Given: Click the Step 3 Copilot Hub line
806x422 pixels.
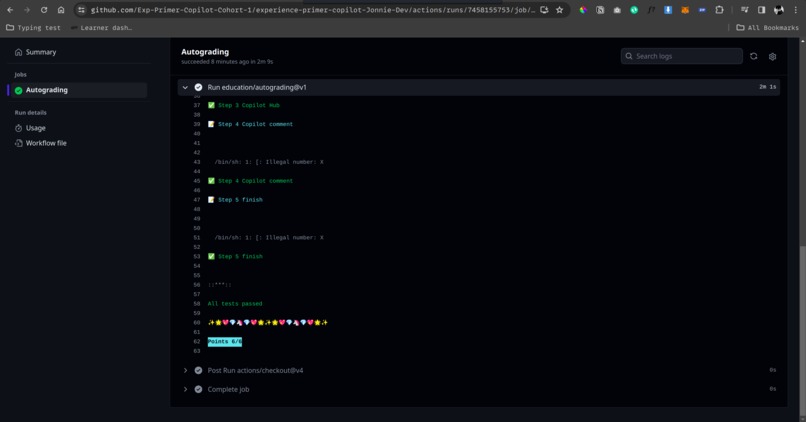Looking at the screenshot, I should (249, 105).
